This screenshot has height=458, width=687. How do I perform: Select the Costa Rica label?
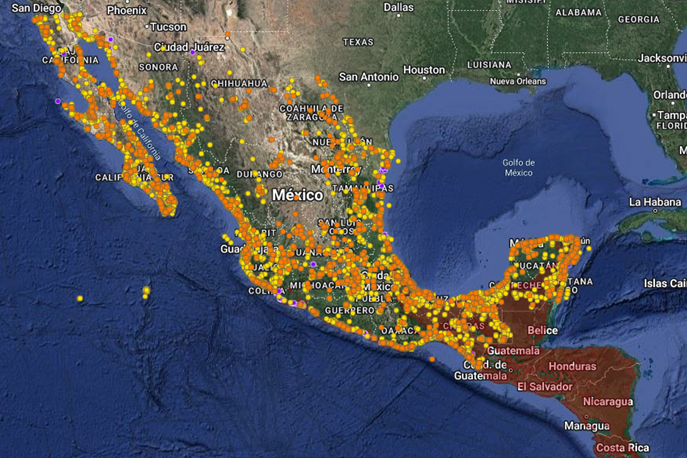point(623,448)
